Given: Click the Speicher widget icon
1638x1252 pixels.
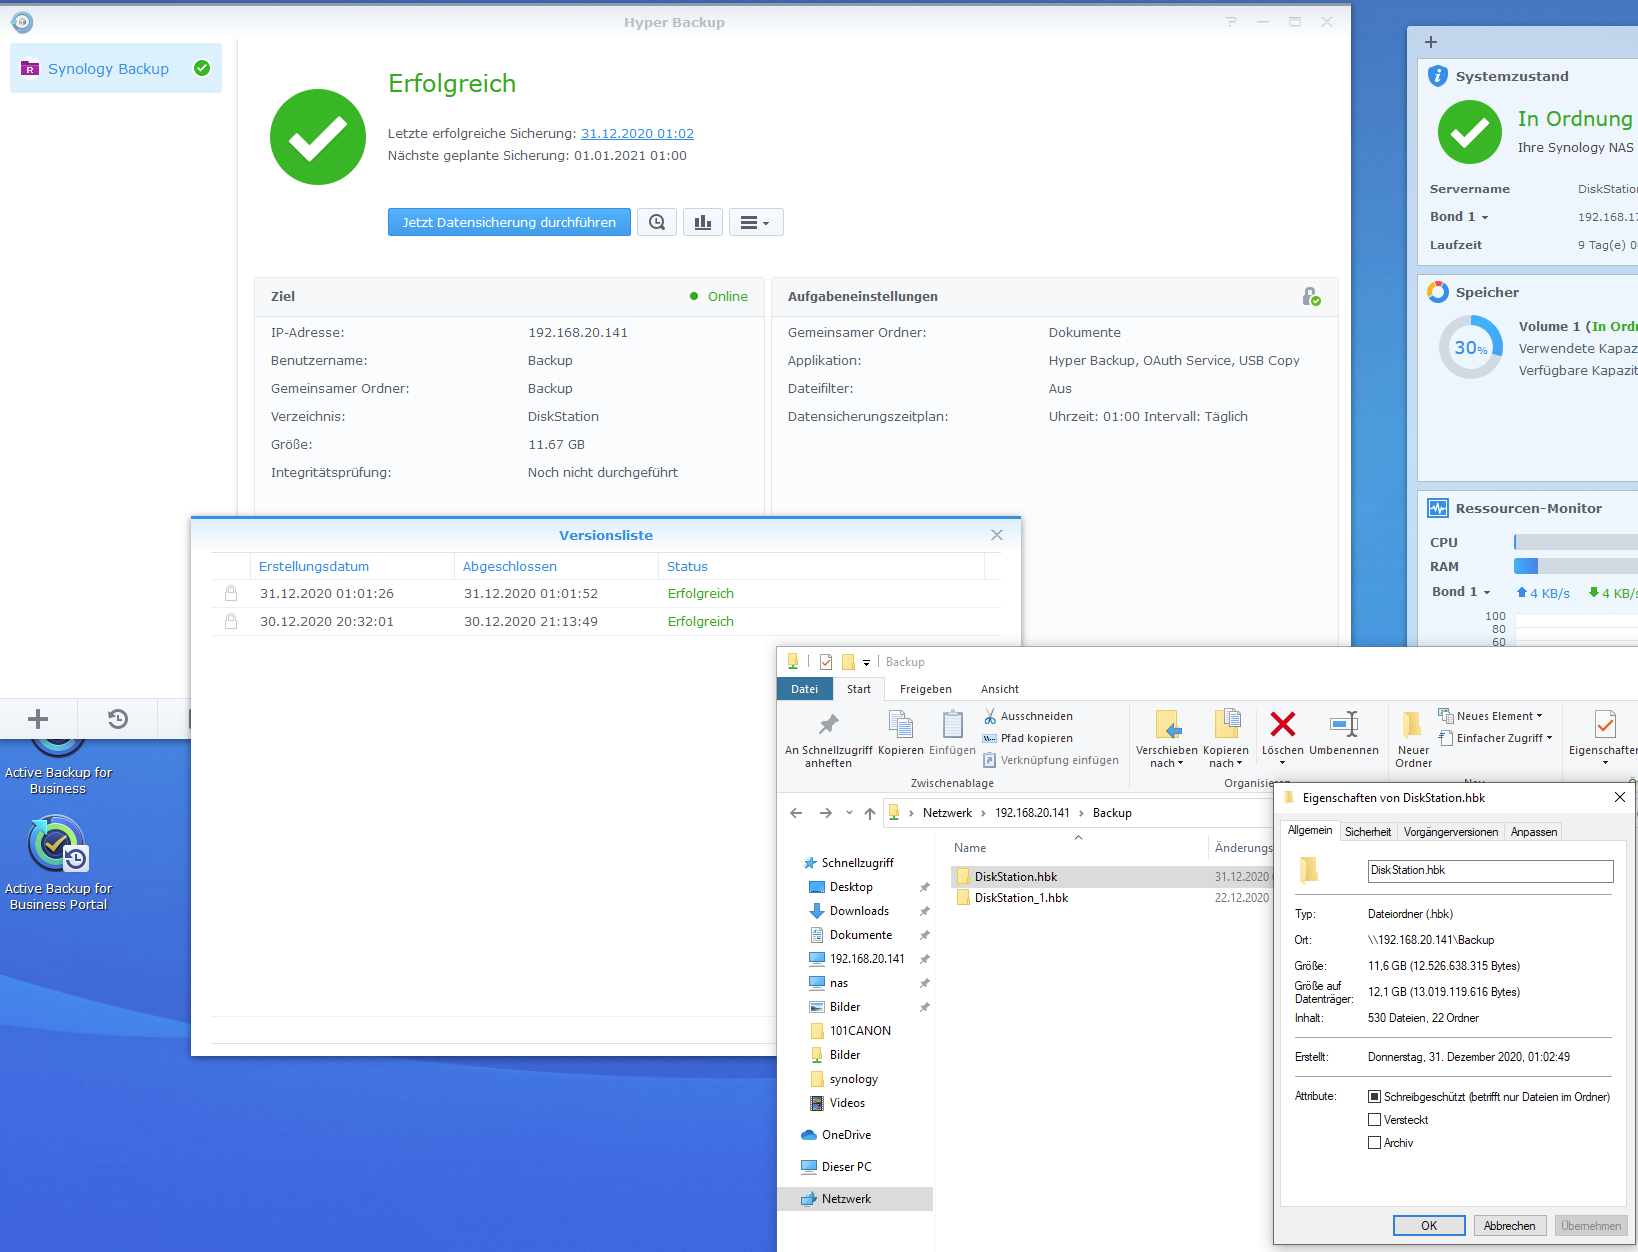Looking at the screenshot, I should click(x=1438, y=292).
